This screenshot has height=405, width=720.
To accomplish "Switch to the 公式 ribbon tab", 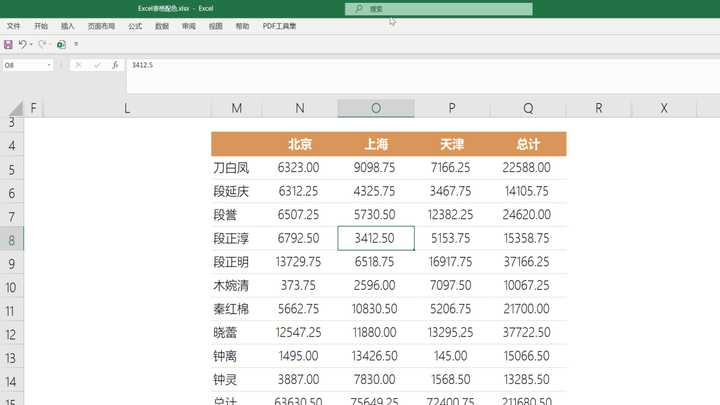I will tap(135, 26).
